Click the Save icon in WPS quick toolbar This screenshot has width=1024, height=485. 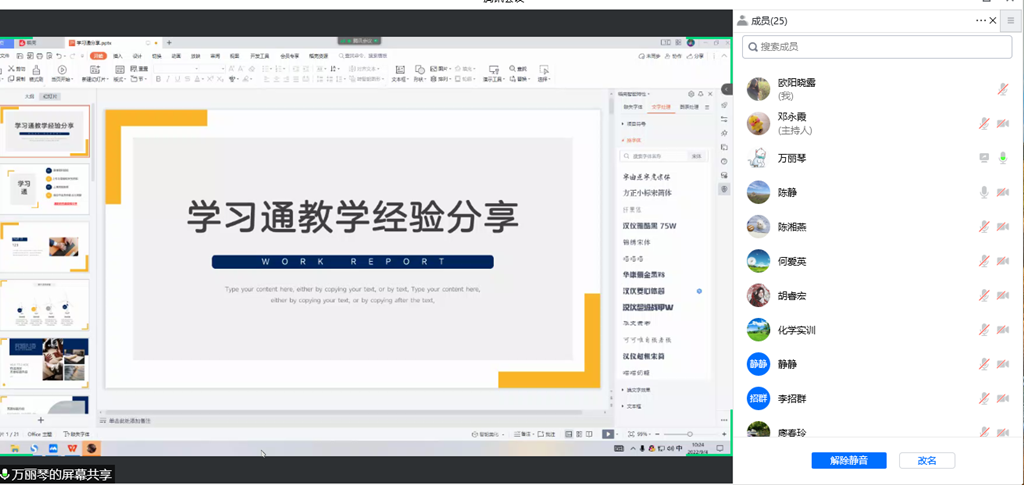[x=20, y=56]
